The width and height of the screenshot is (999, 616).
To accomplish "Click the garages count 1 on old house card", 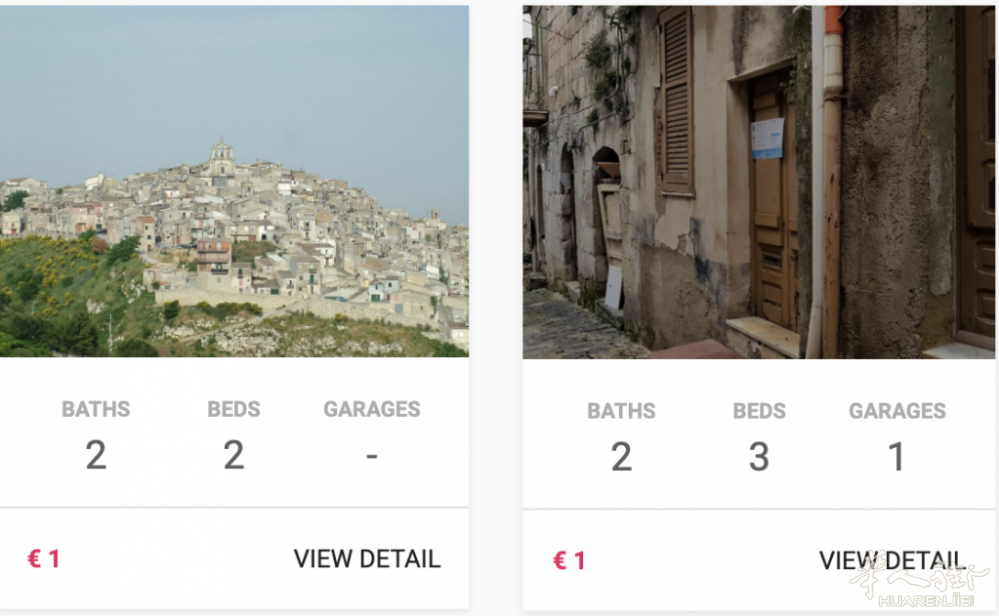I will (897, 457).
